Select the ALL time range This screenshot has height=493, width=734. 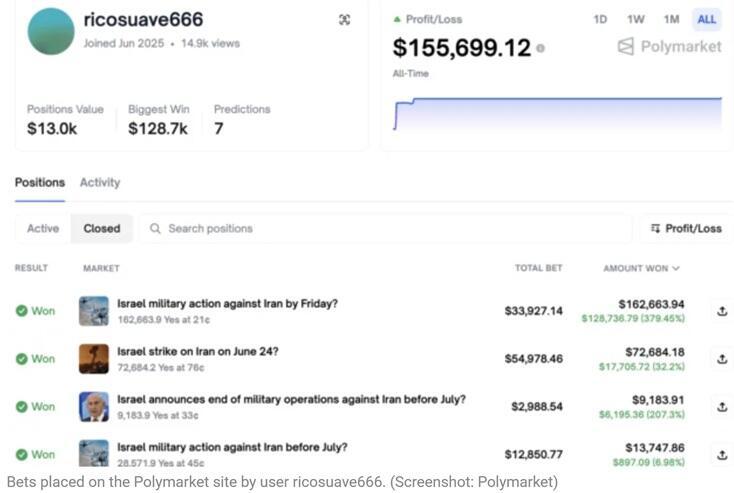[x=706, y=19]
